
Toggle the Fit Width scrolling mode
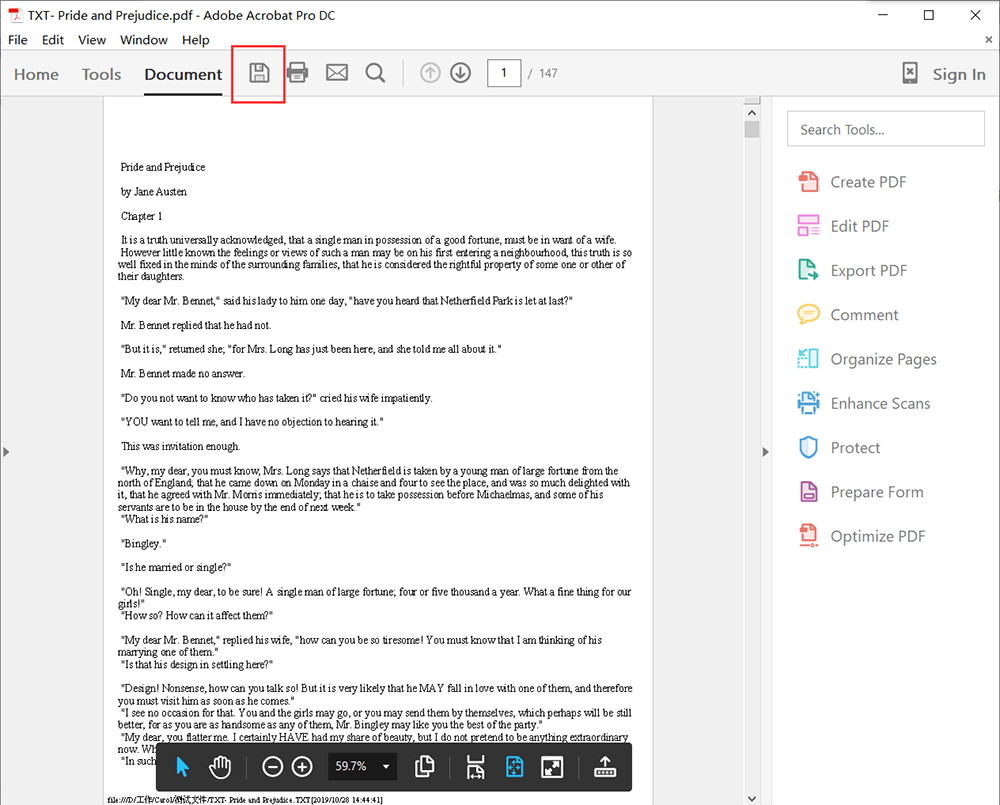coord(476,767)
